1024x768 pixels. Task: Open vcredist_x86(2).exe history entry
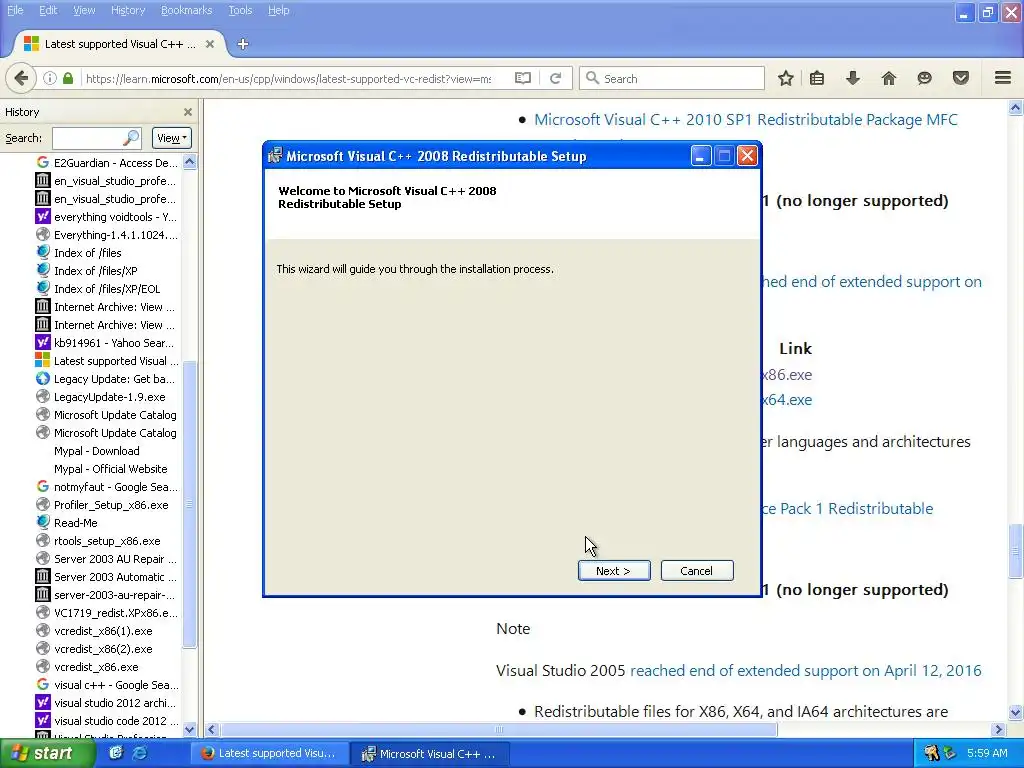pyautogui.click(x=95, y=649)
